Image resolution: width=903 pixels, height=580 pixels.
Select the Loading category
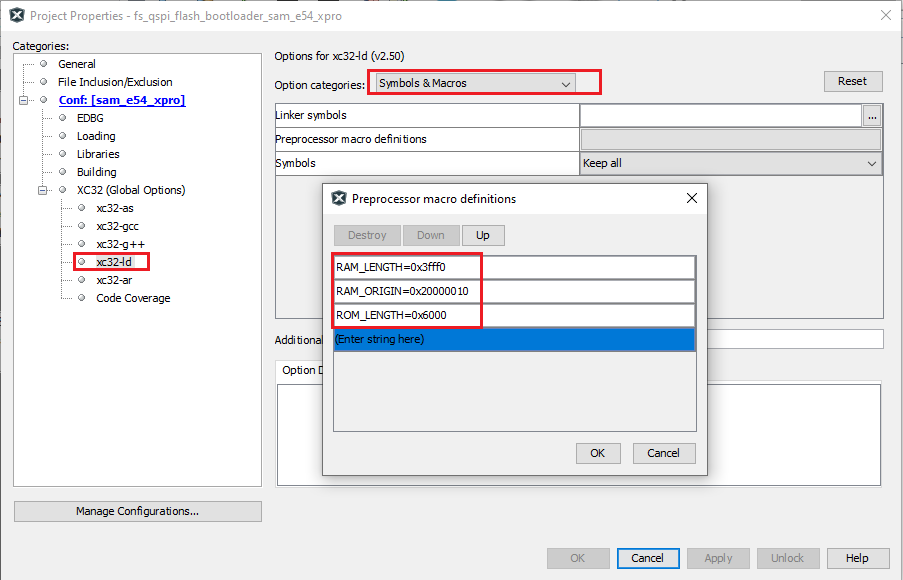[x=95, y=135]
